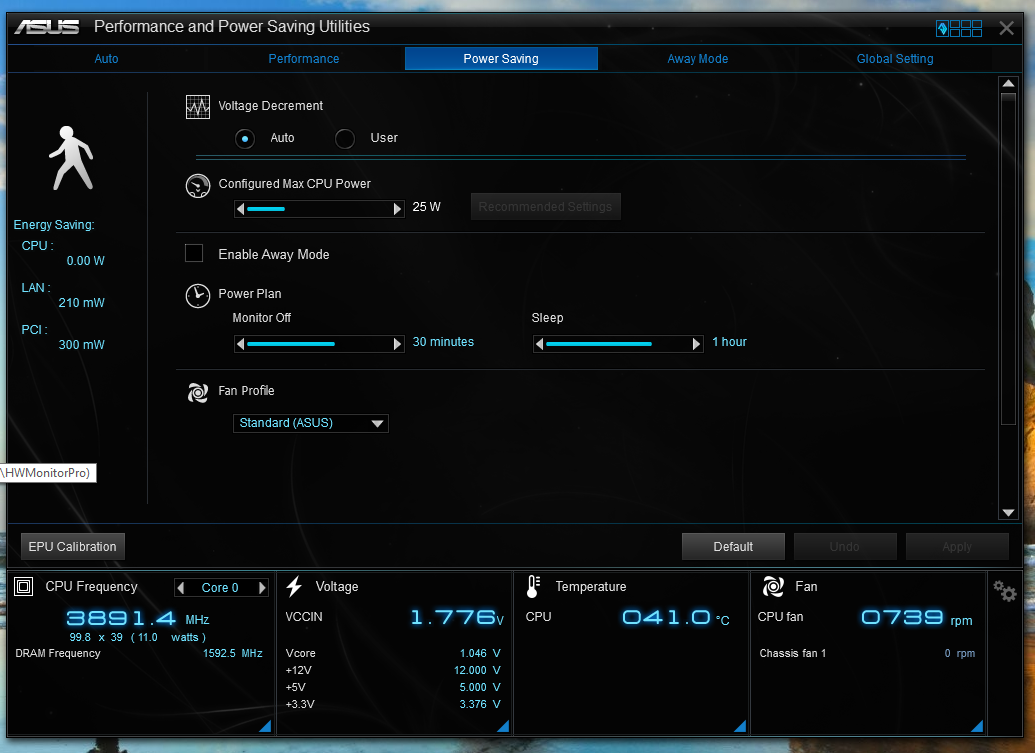Image resolution: width=1035 pixels, height=753 pixels.
Task: Select the Auto voltage decrement radio button
Action: [245, 139]
